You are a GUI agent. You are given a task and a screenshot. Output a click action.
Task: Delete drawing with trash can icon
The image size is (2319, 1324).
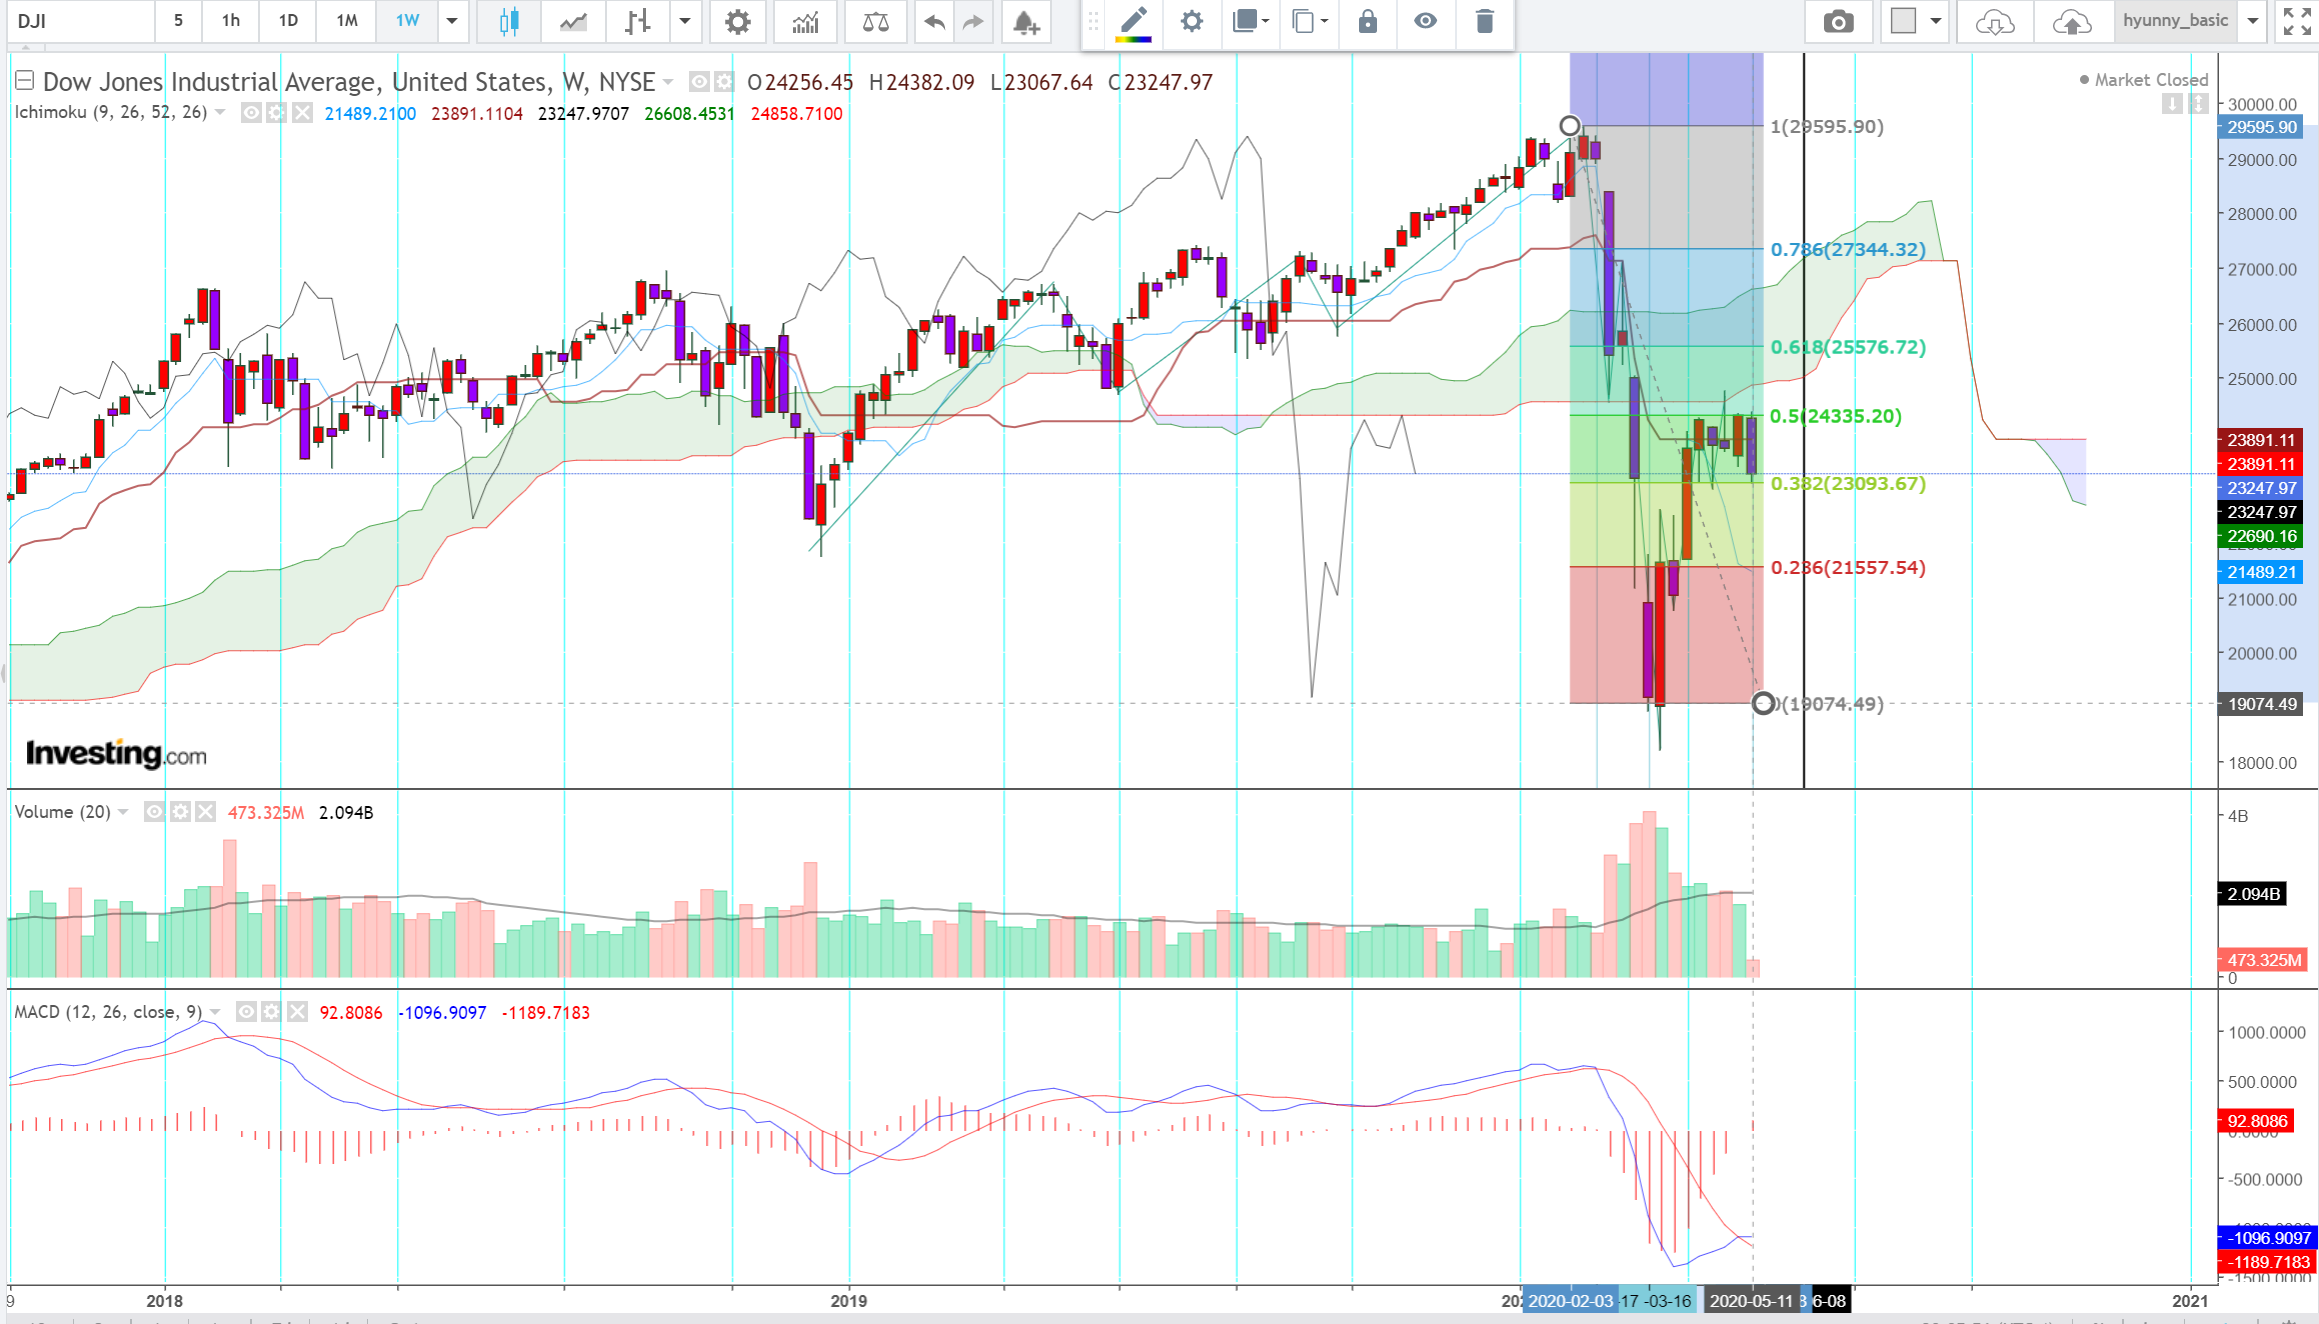click(1484, 21)
